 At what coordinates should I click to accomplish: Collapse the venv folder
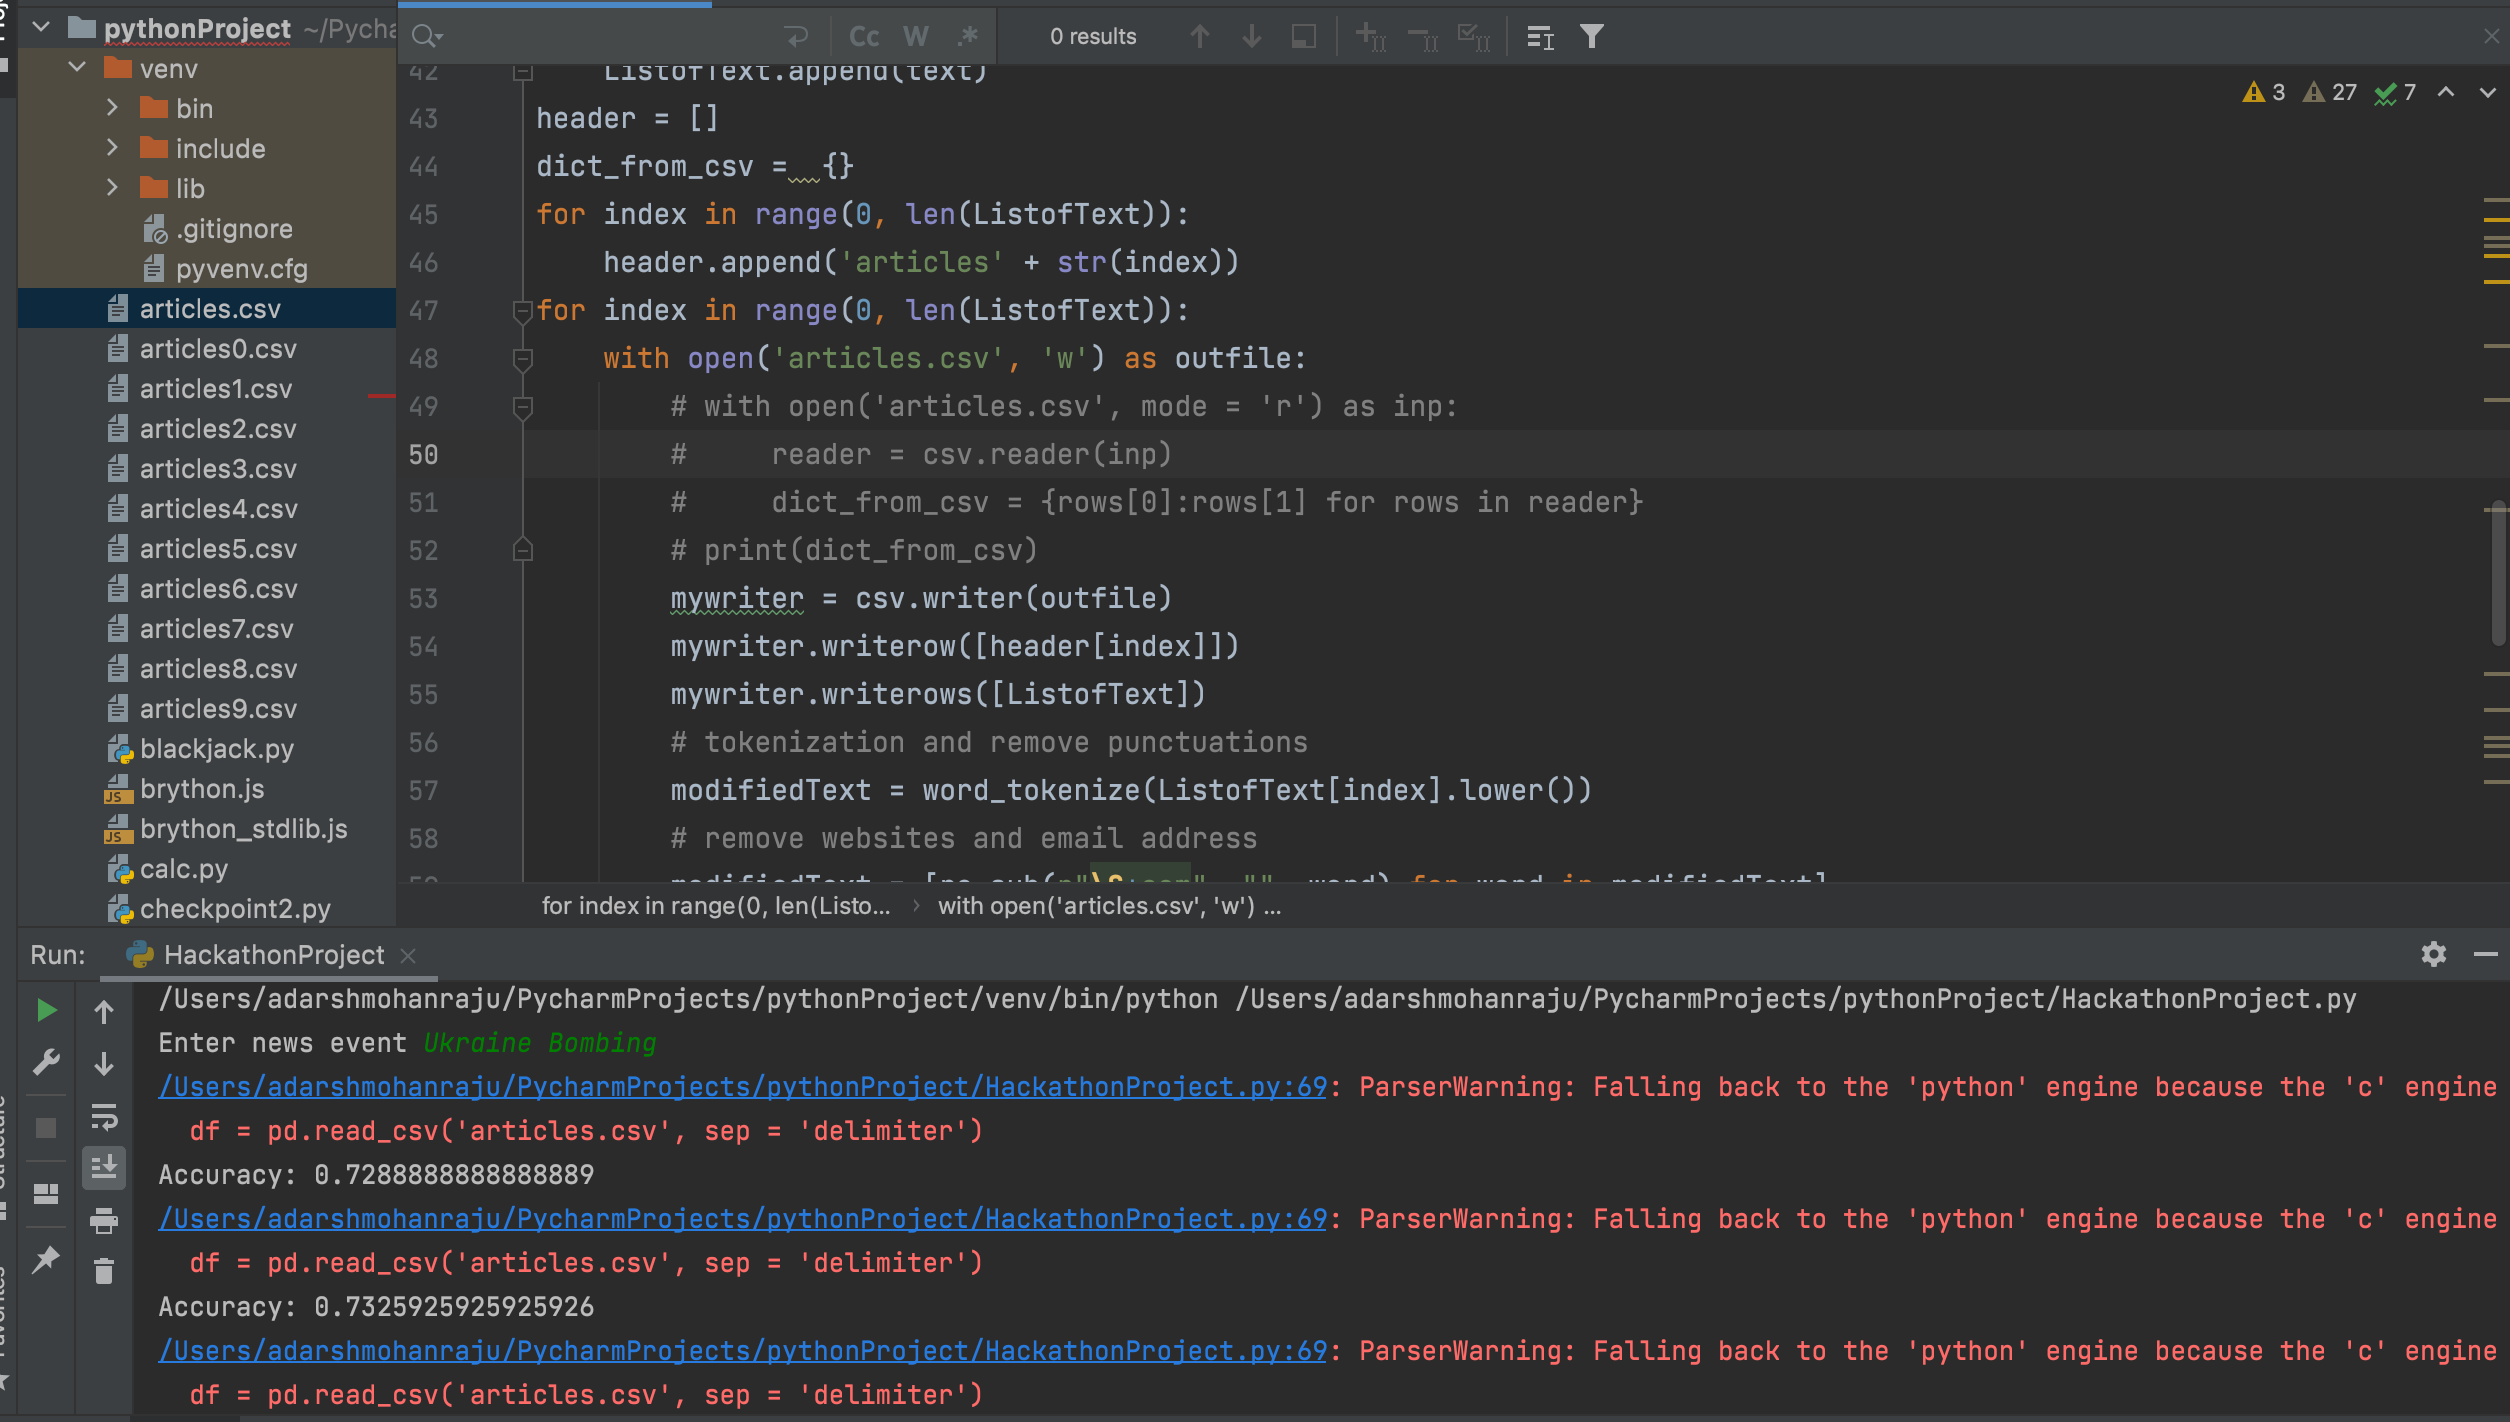click(77, 68)
